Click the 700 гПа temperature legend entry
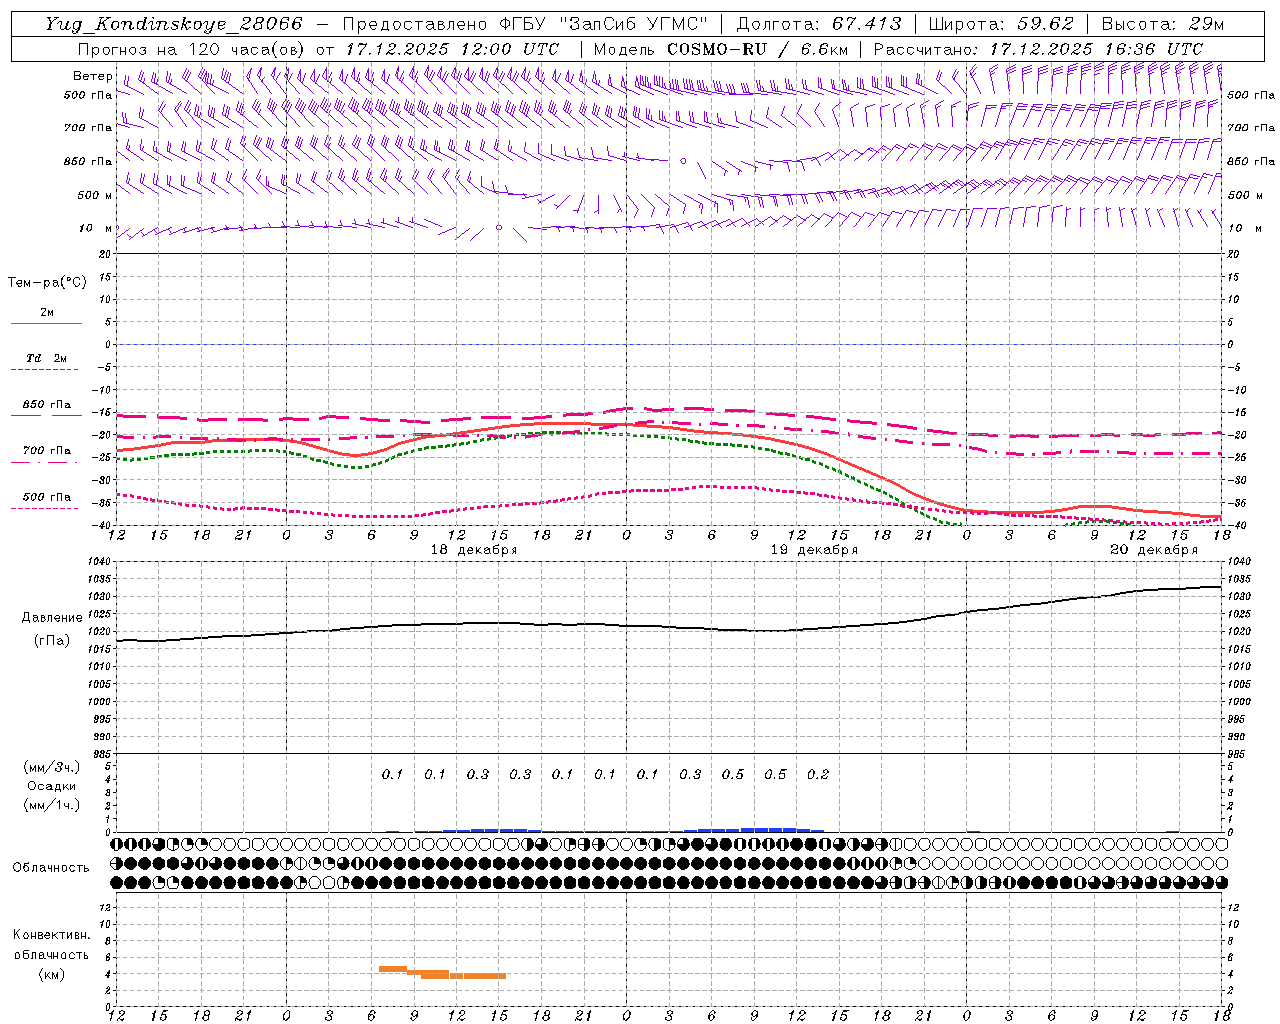1280x1024 pixels. pyautogui.click(x=46, y=451)
